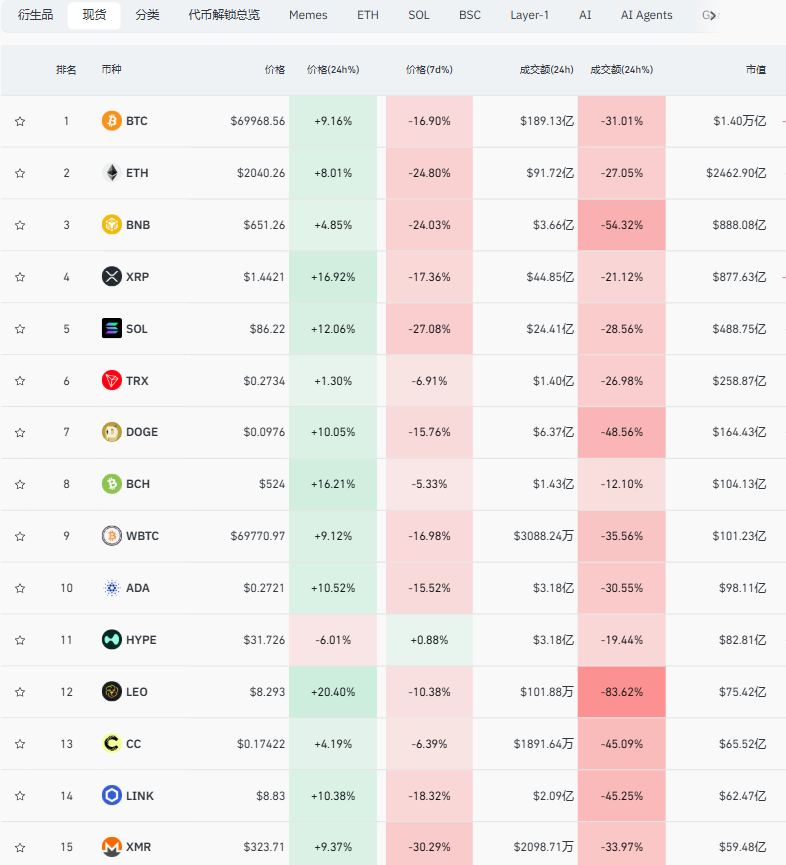Sort by 价格(24h%) column header
The height and width of the screenshot is (865, 786).
[332, 70]
